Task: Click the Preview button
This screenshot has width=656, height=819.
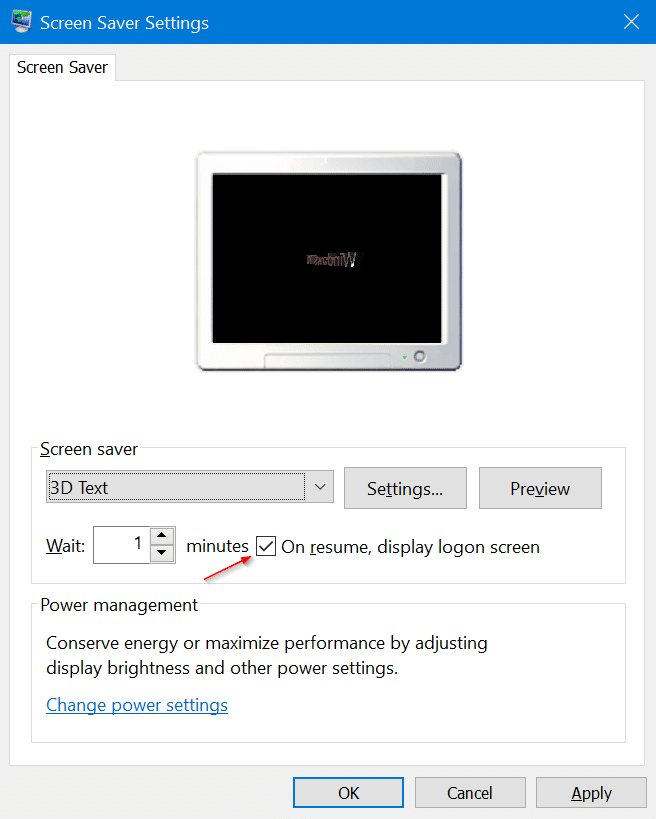Action: click(x=540, y=488)
